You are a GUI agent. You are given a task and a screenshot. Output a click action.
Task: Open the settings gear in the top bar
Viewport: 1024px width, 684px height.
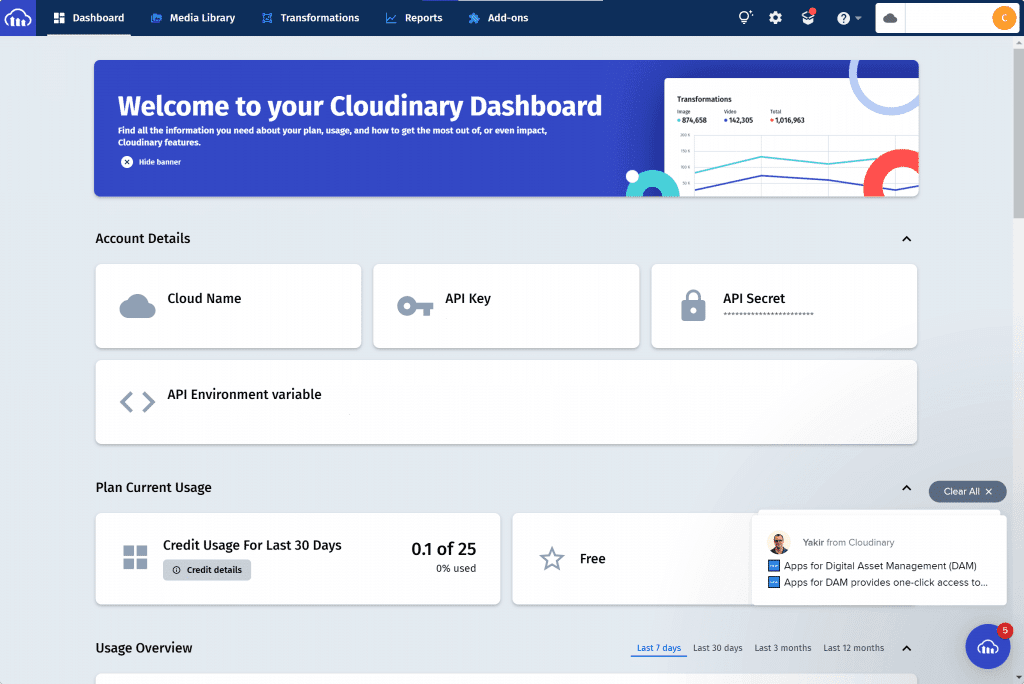click(x=775, y=17)
